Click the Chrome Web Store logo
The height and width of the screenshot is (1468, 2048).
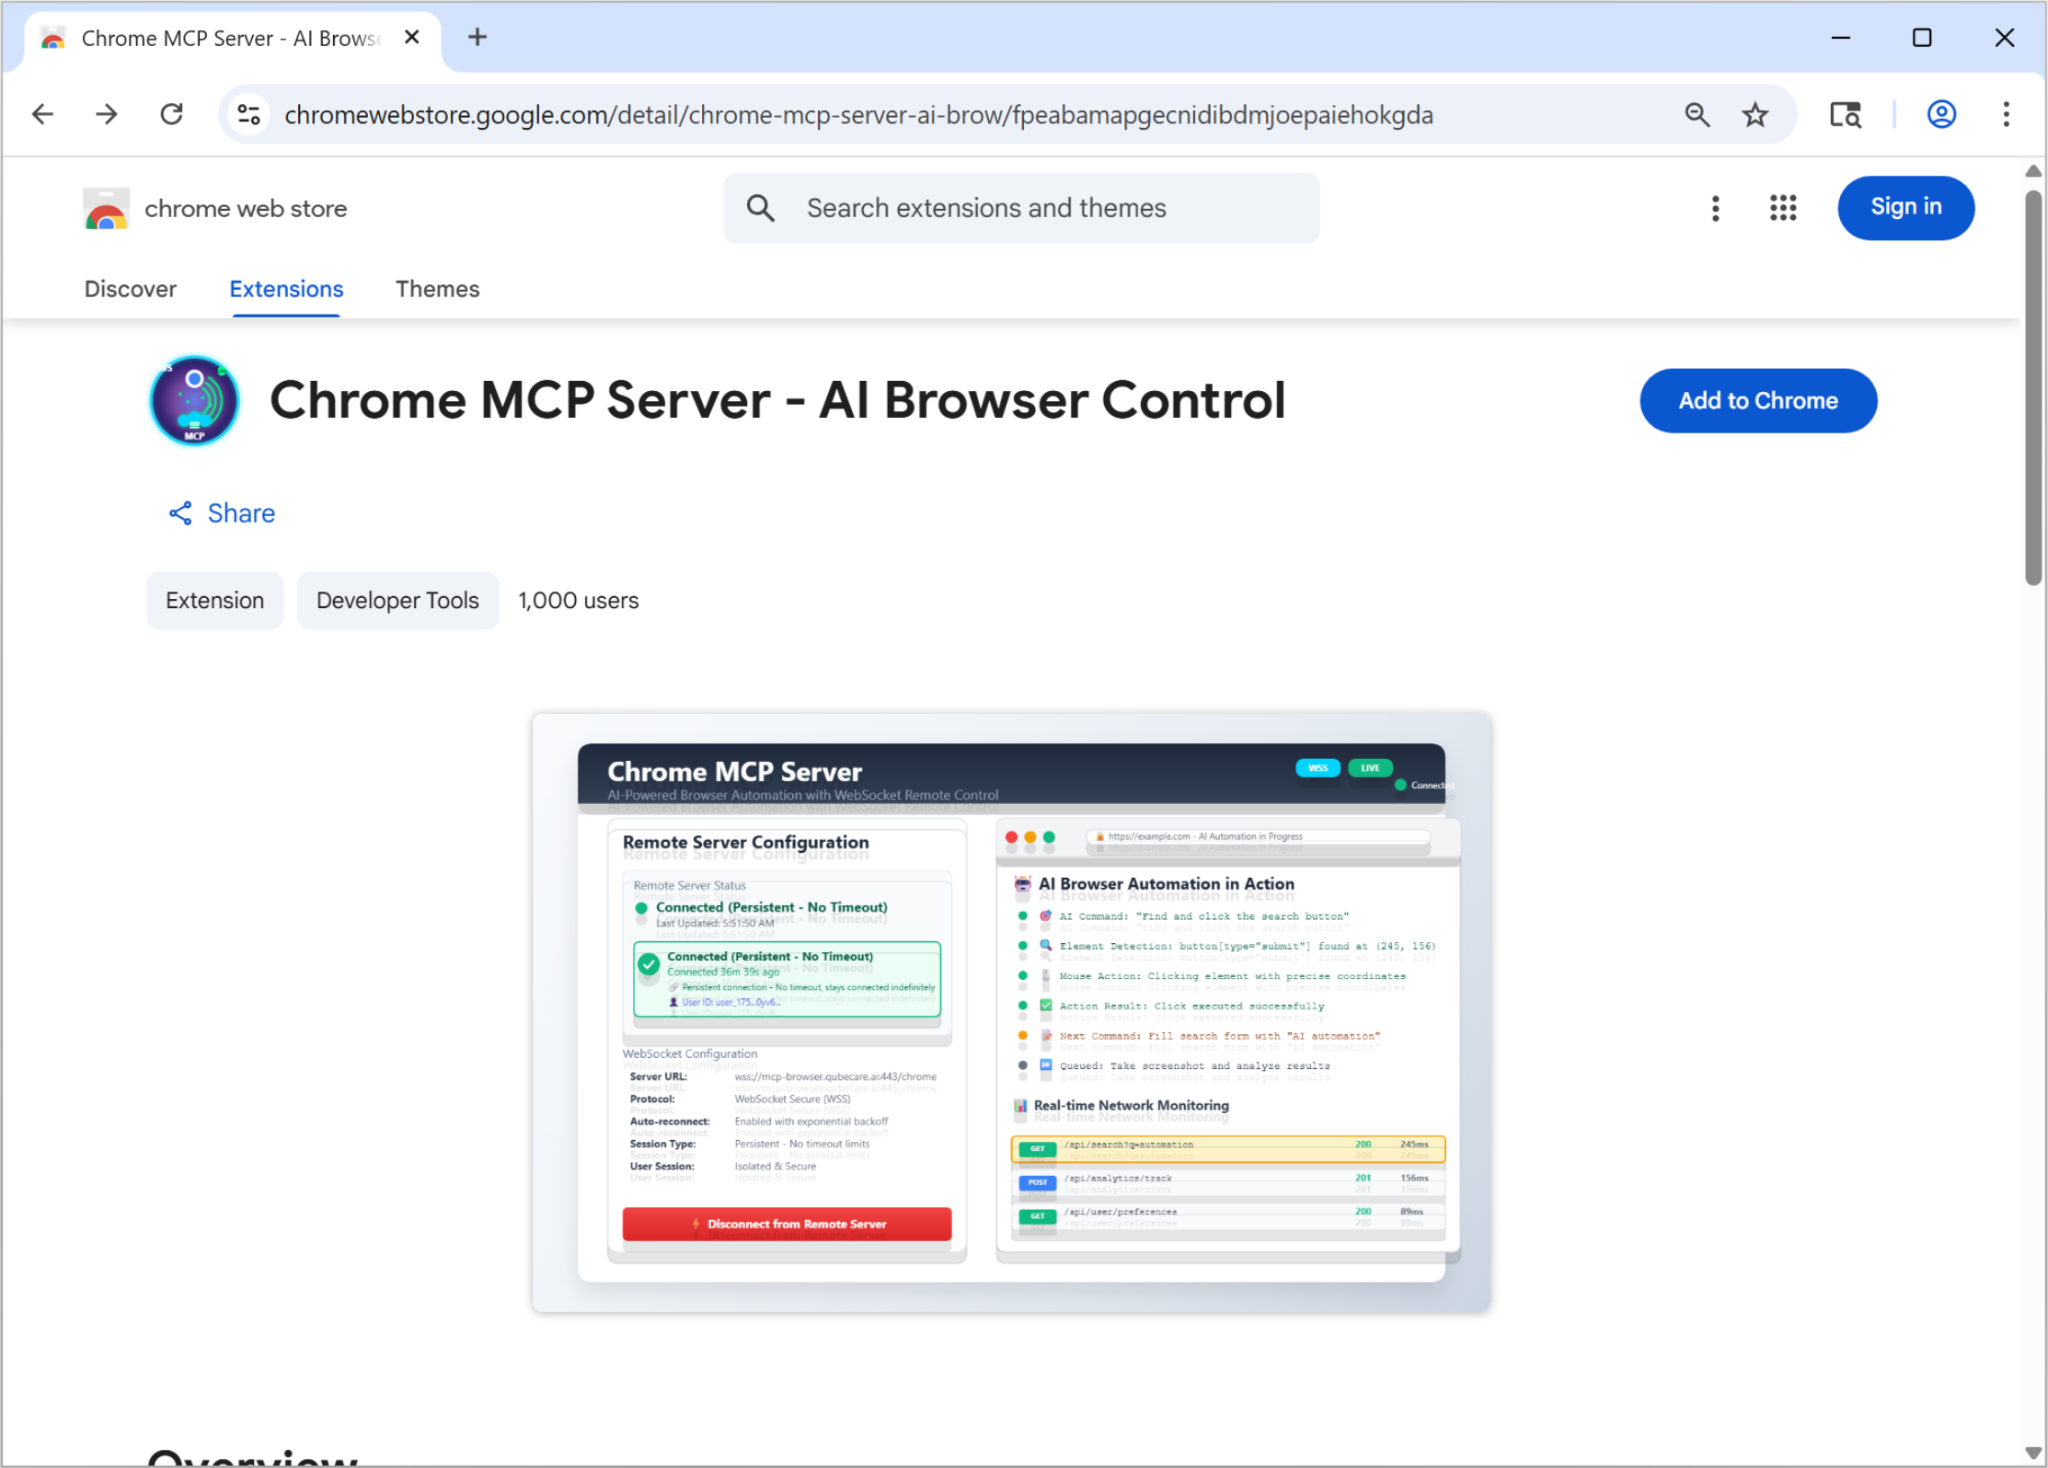[106, 208]
